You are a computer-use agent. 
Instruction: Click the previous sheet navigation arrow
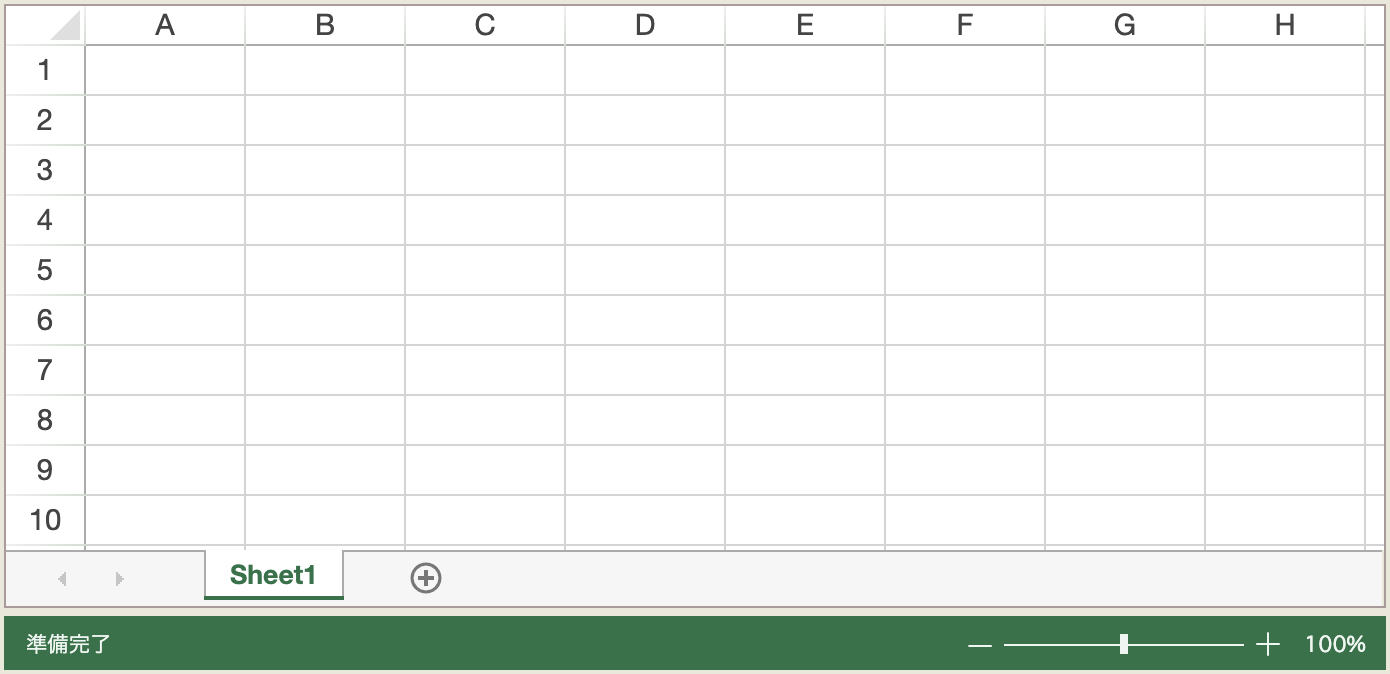pos(62,578)
